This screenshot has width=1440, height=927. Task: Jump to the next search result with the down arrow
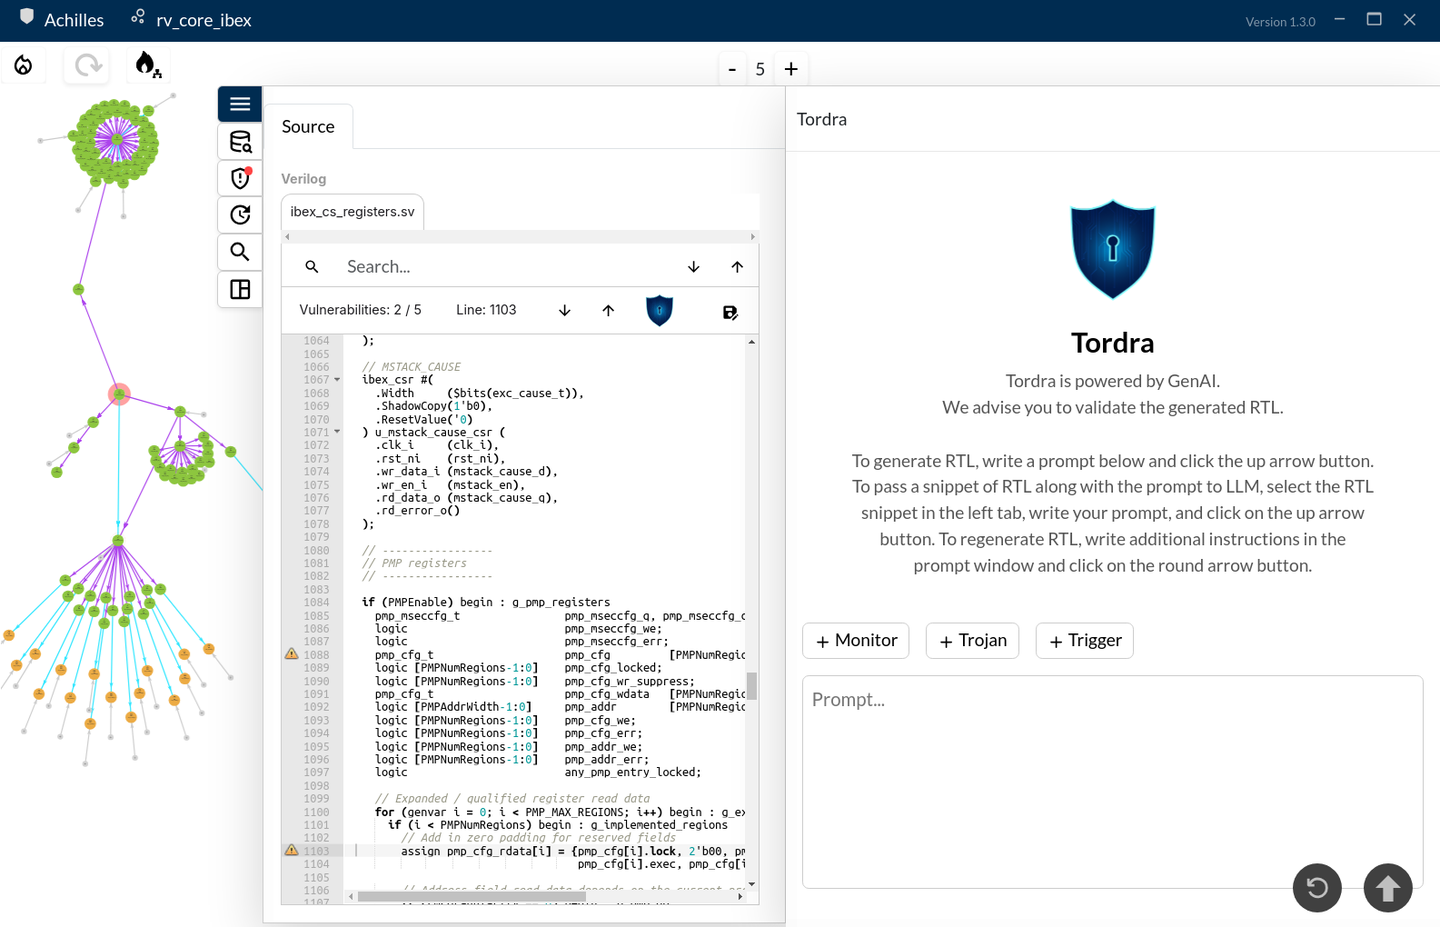(x=693, y=267)
